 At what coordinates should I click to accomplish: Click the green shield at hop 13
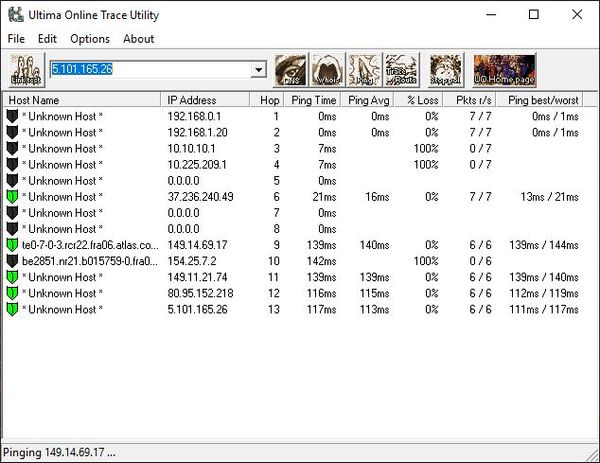point(13,309)
